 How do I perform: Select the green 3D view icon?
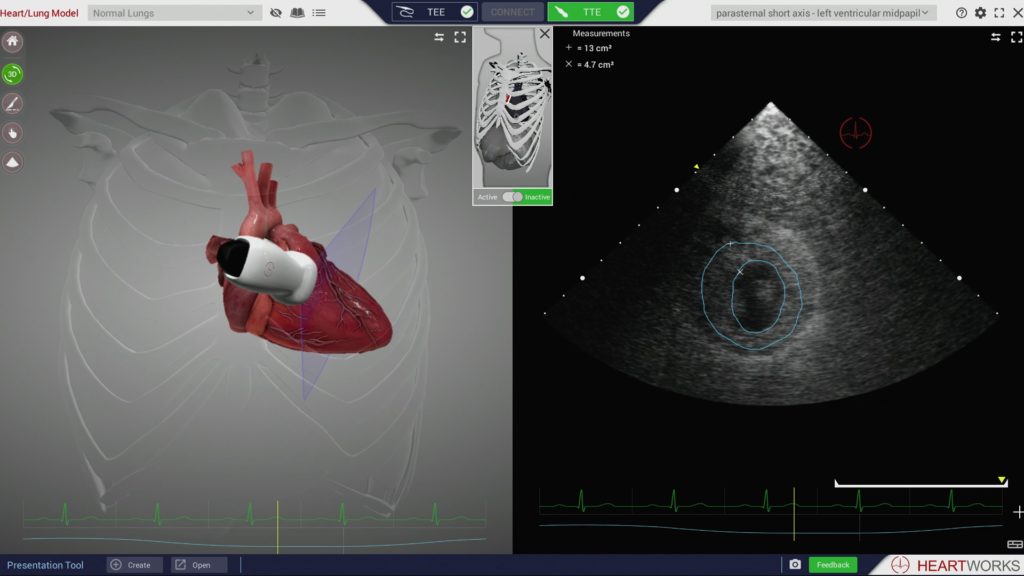[13, 73]
